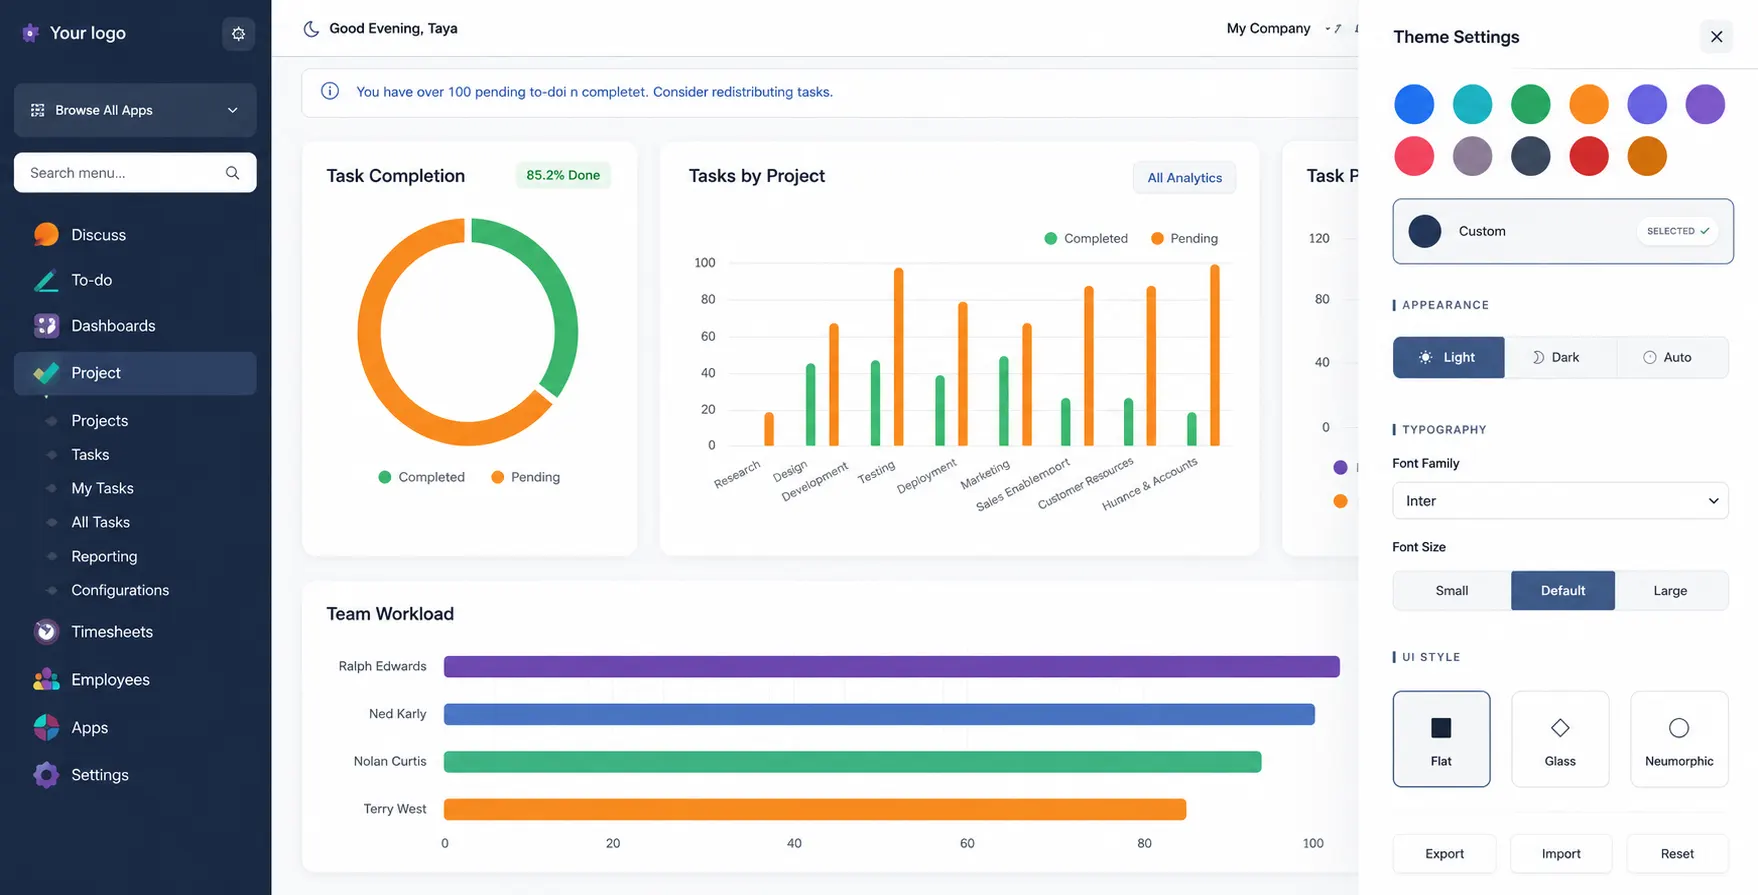Open the Timesheets clock icon
Image resolution: width=1758 pixels, height=895 pixels.
tap(46, 632)
